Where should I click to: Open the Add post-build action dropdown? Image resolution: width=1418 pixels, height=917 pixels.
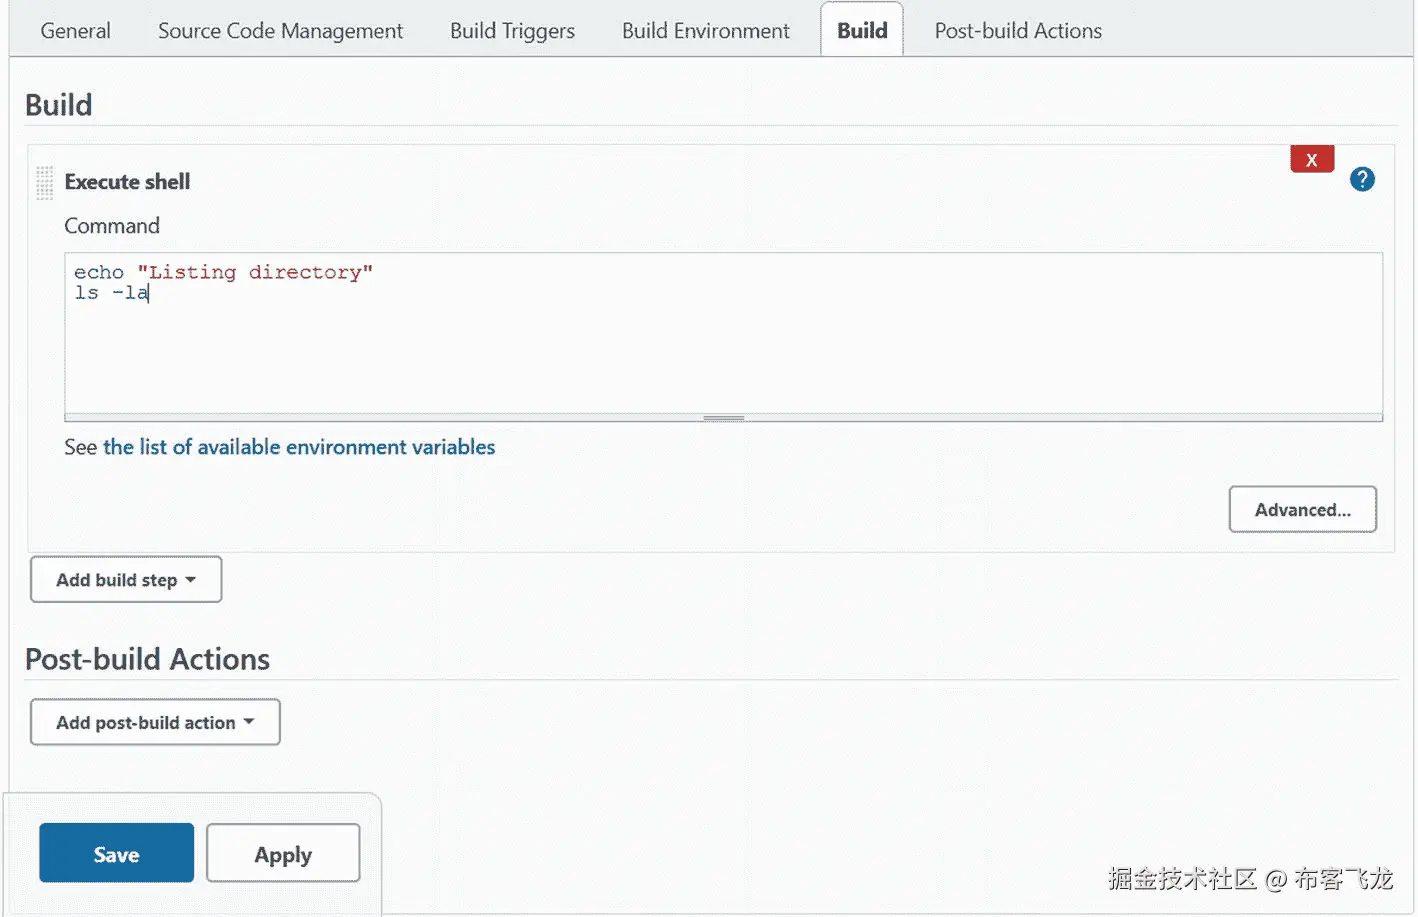[155, 722]
